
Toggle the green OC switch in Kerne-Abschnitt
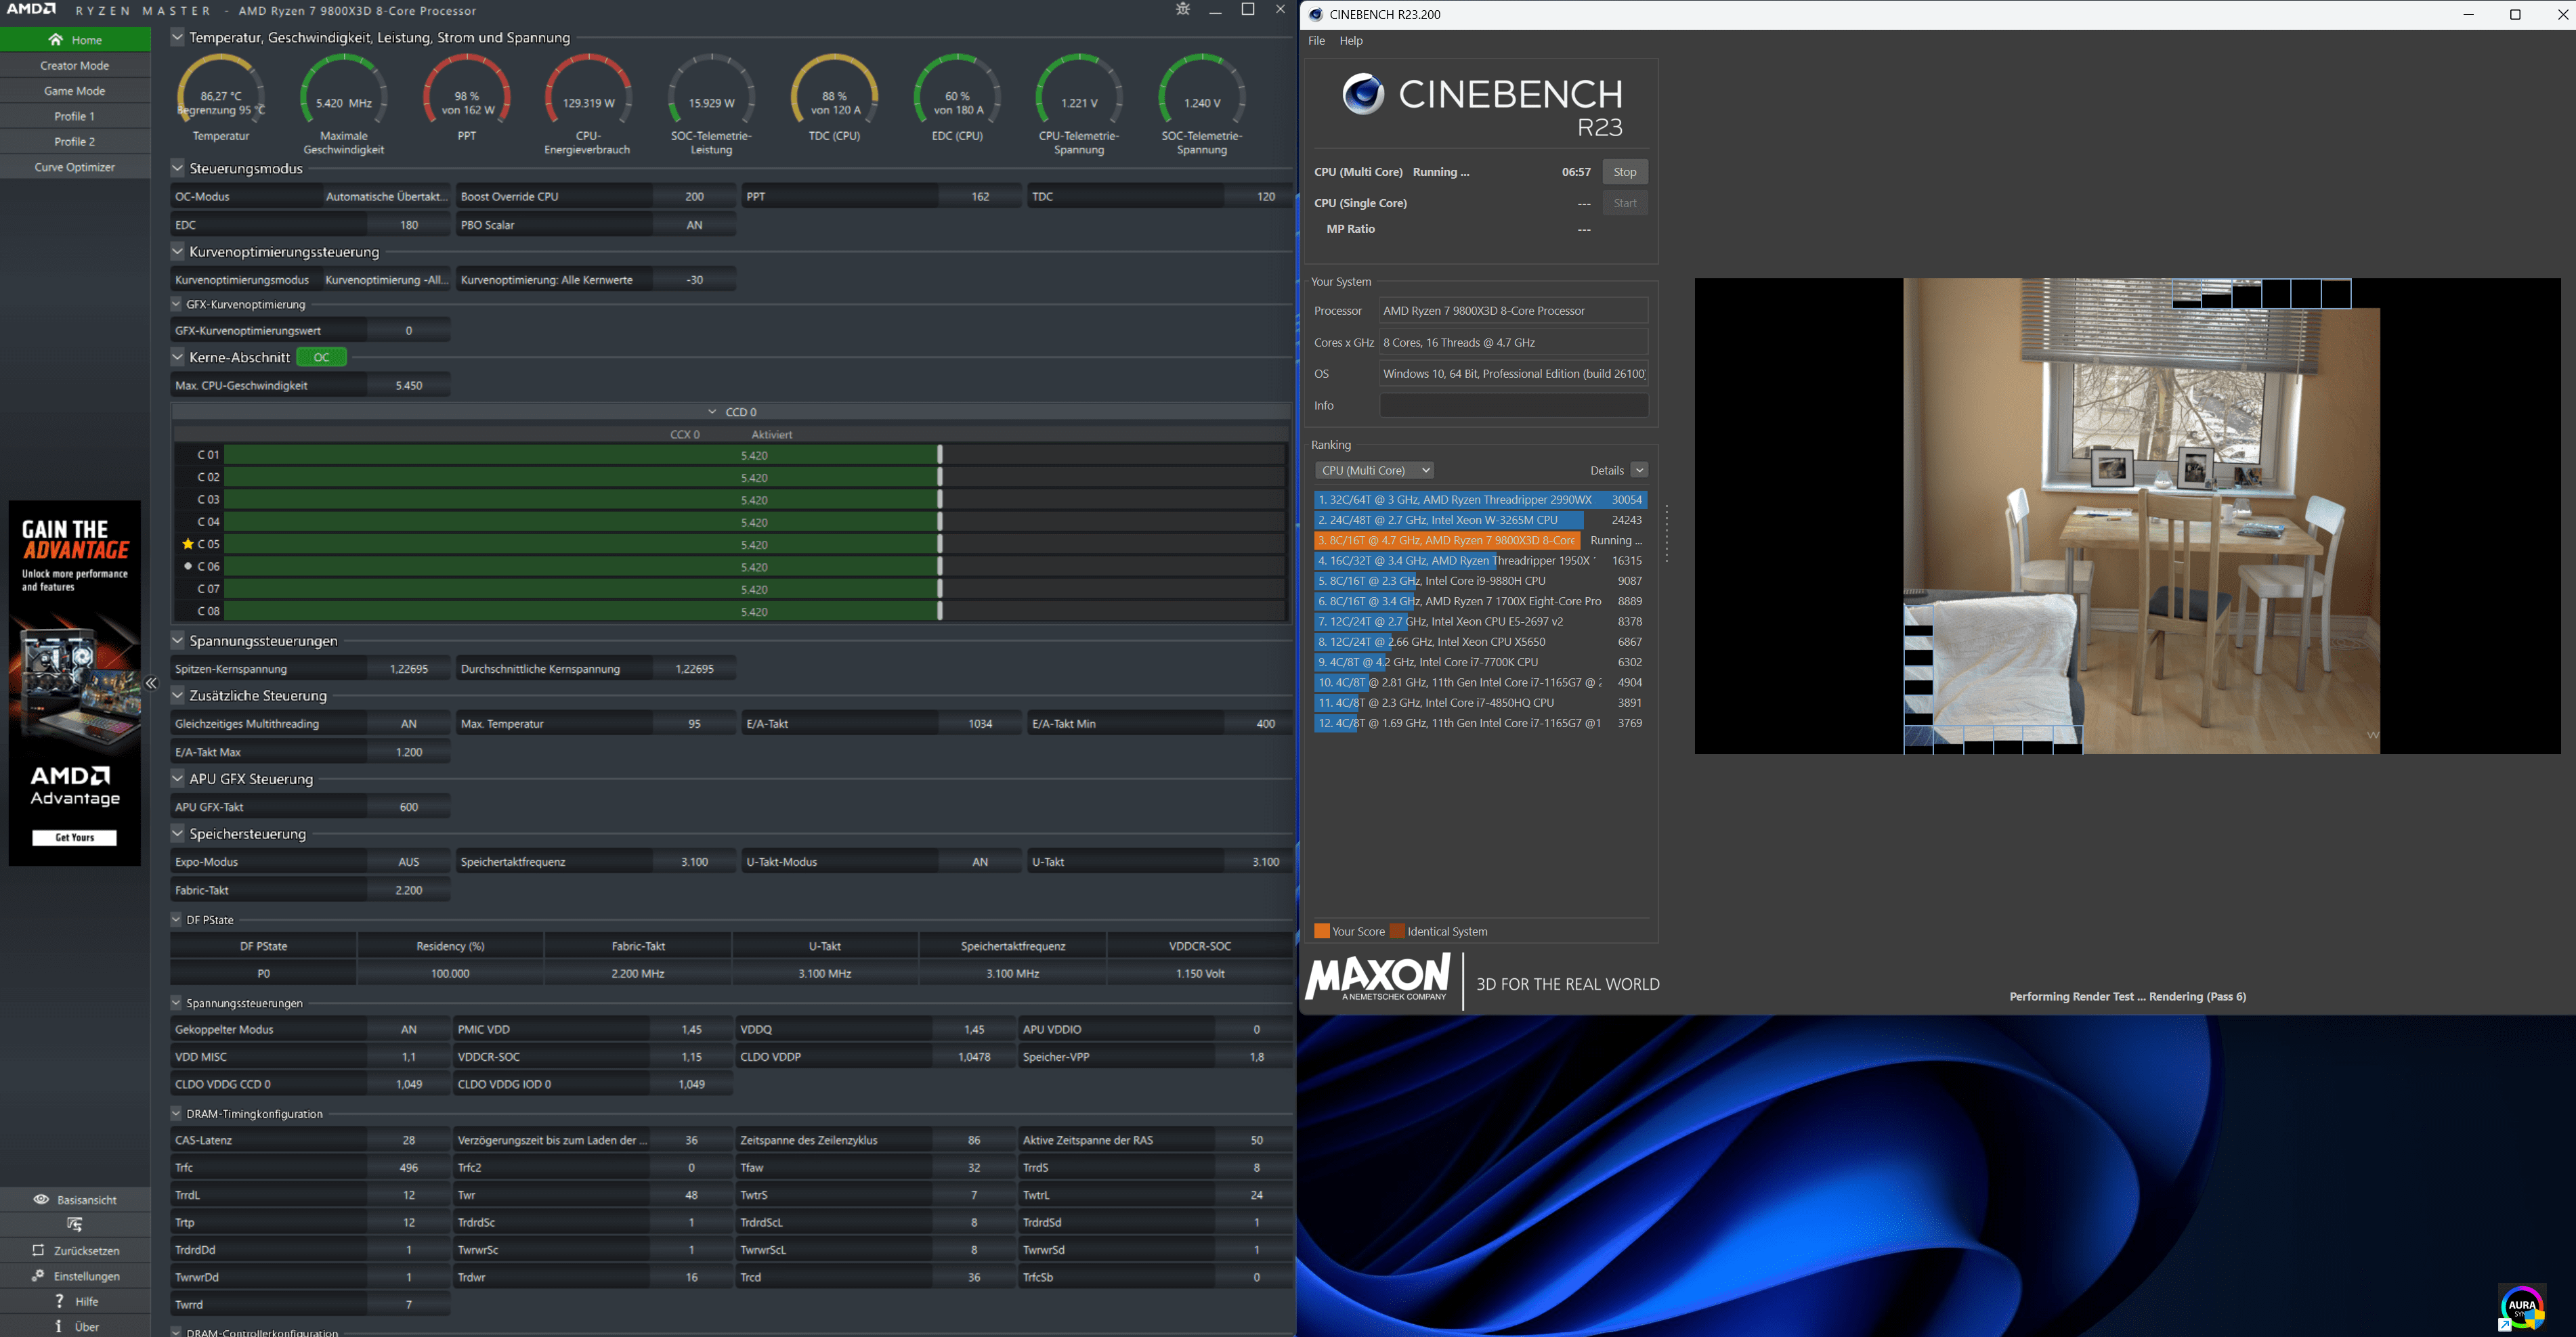tap(321, 357)
